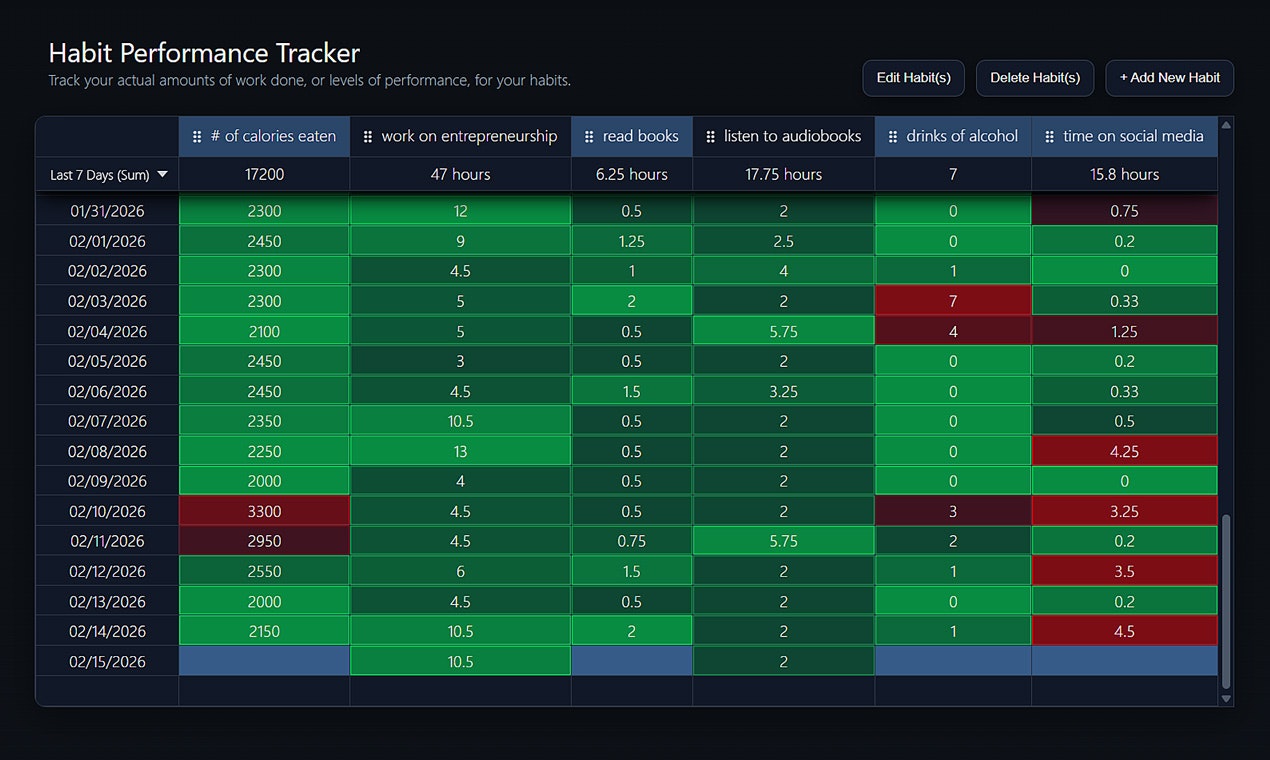Select the red 3300 calories cell on 02/10/2026
This screenshot has height=760, width=1270.
pos(264,510)
